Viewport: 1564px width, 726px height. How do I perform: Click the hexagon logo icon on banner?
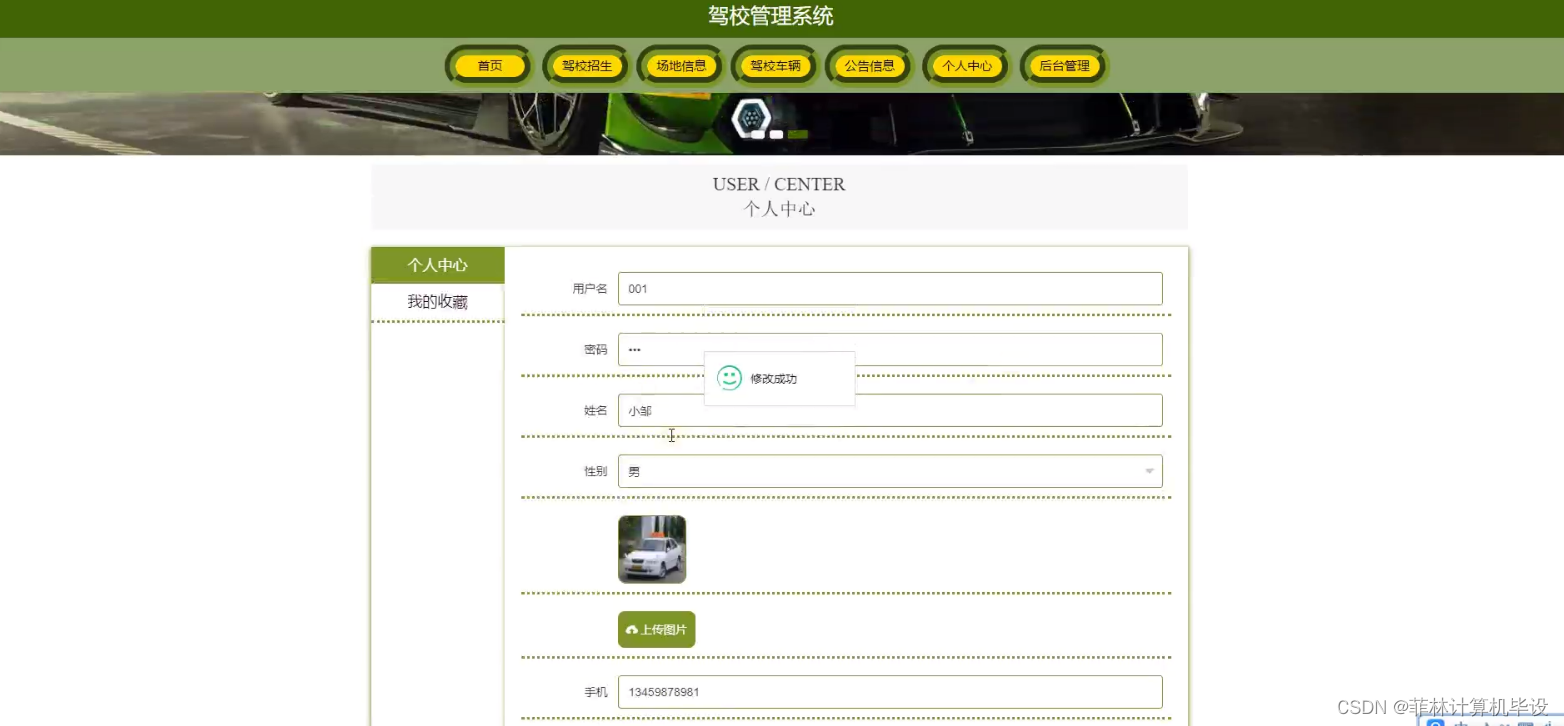pos(749,119)
